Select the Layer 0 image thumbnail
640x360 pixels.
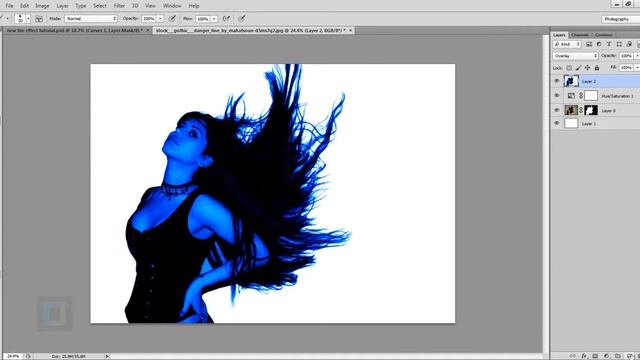tap(571, 110)
